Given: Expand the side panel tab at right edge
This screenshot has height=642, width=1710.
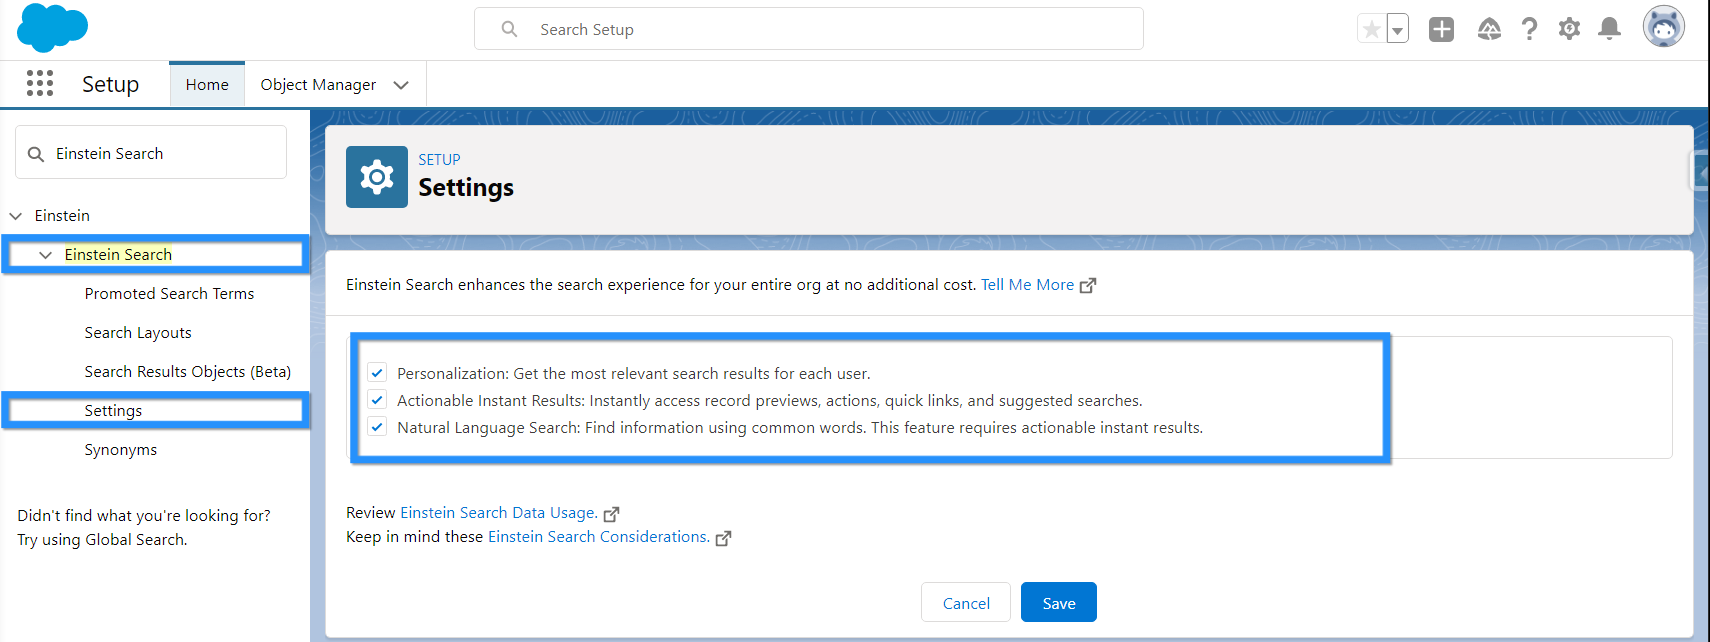Looking at the screenshot, I should click(1700, 171).
